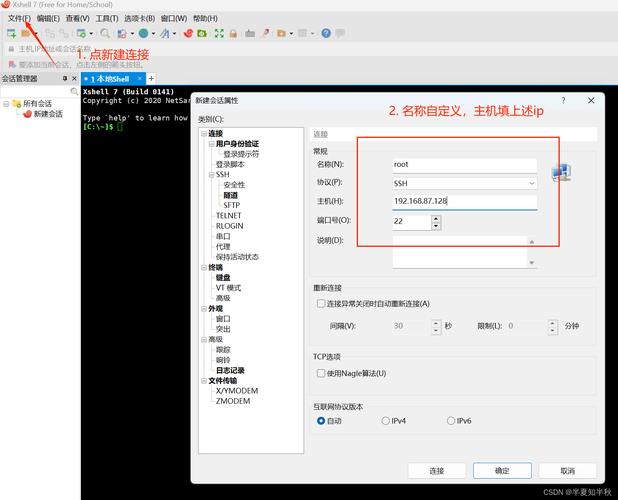Click the 主机 field with 192.168.87.128
This screenshot has width=618, height=500.
coord(465,202)
